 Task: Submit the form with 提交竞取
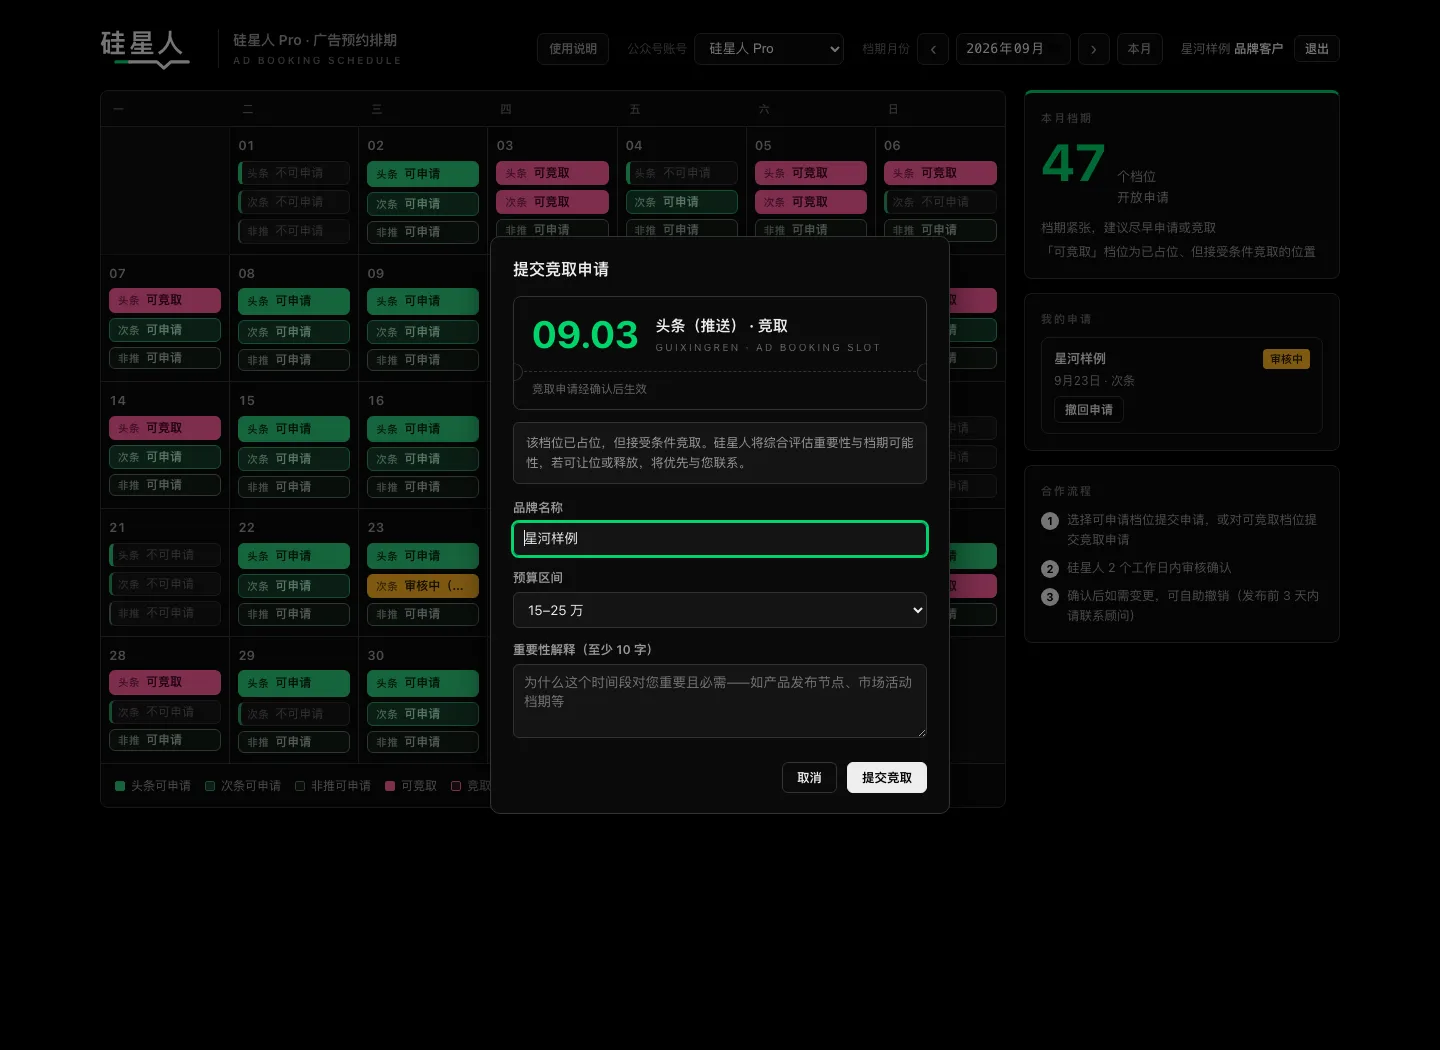tap(887, 778)
